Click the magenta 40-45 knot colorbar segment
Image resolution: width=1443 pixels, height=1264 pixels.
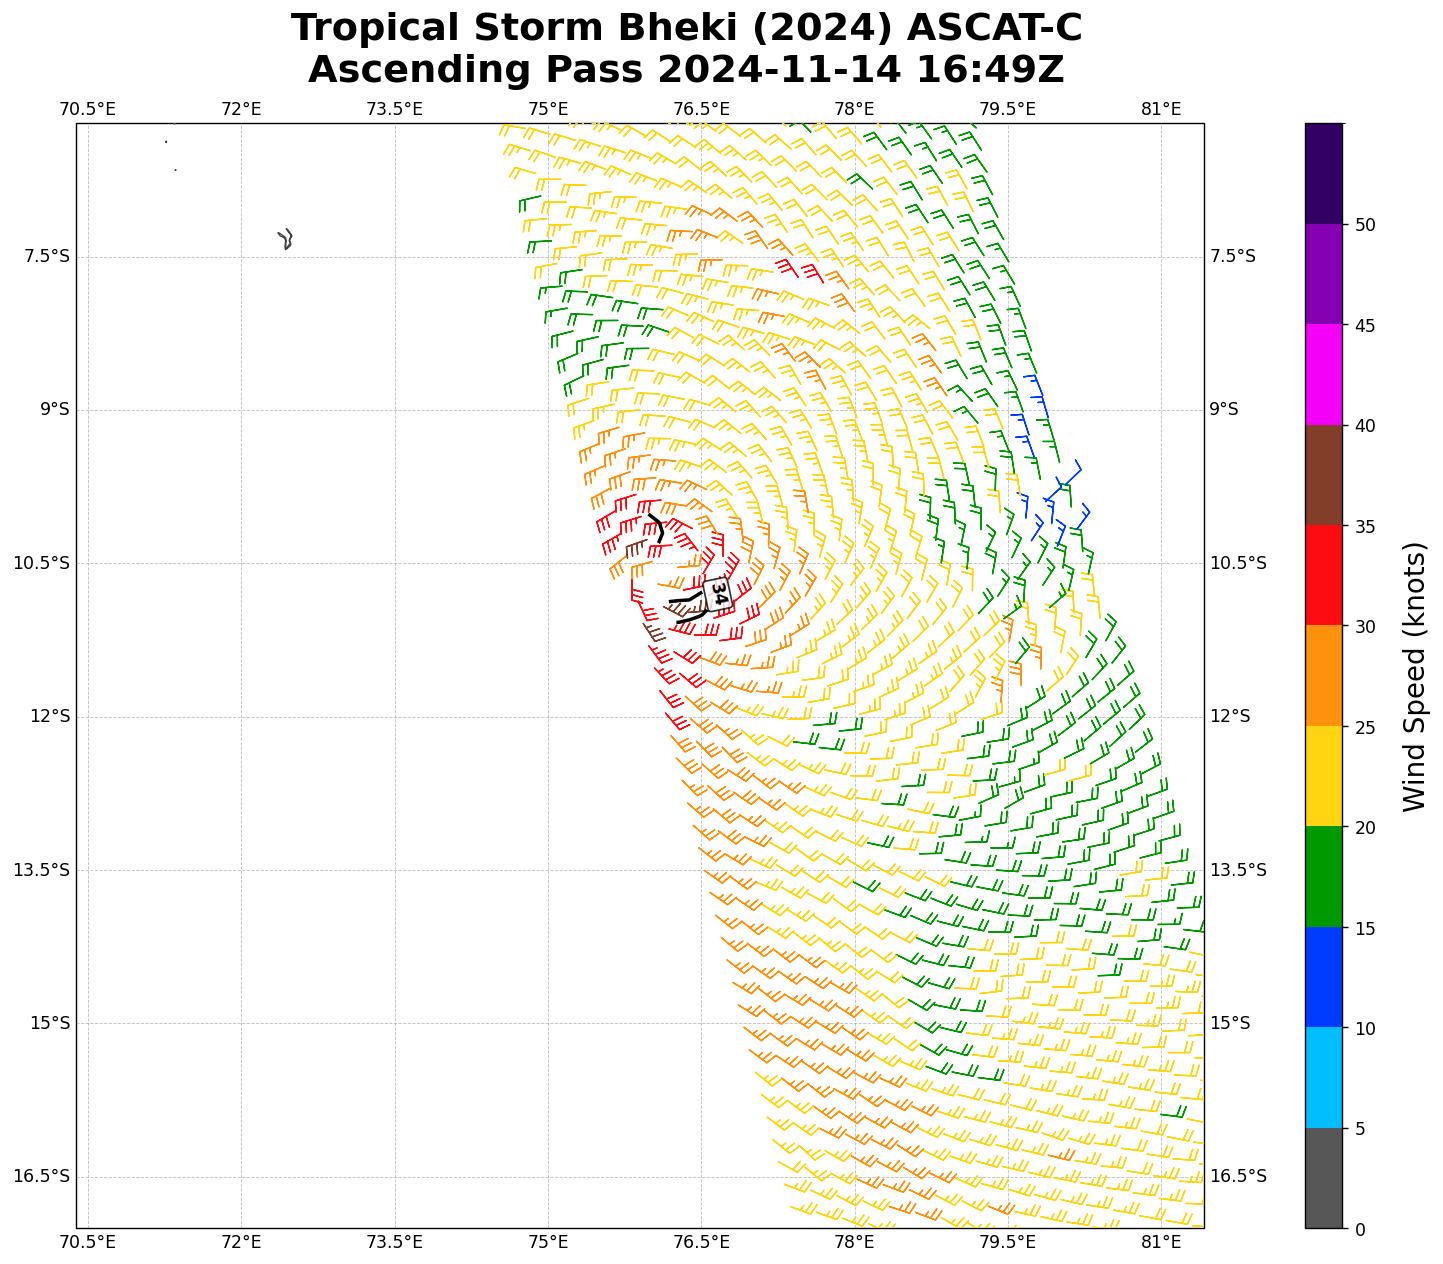click(x=1324, y=374)
